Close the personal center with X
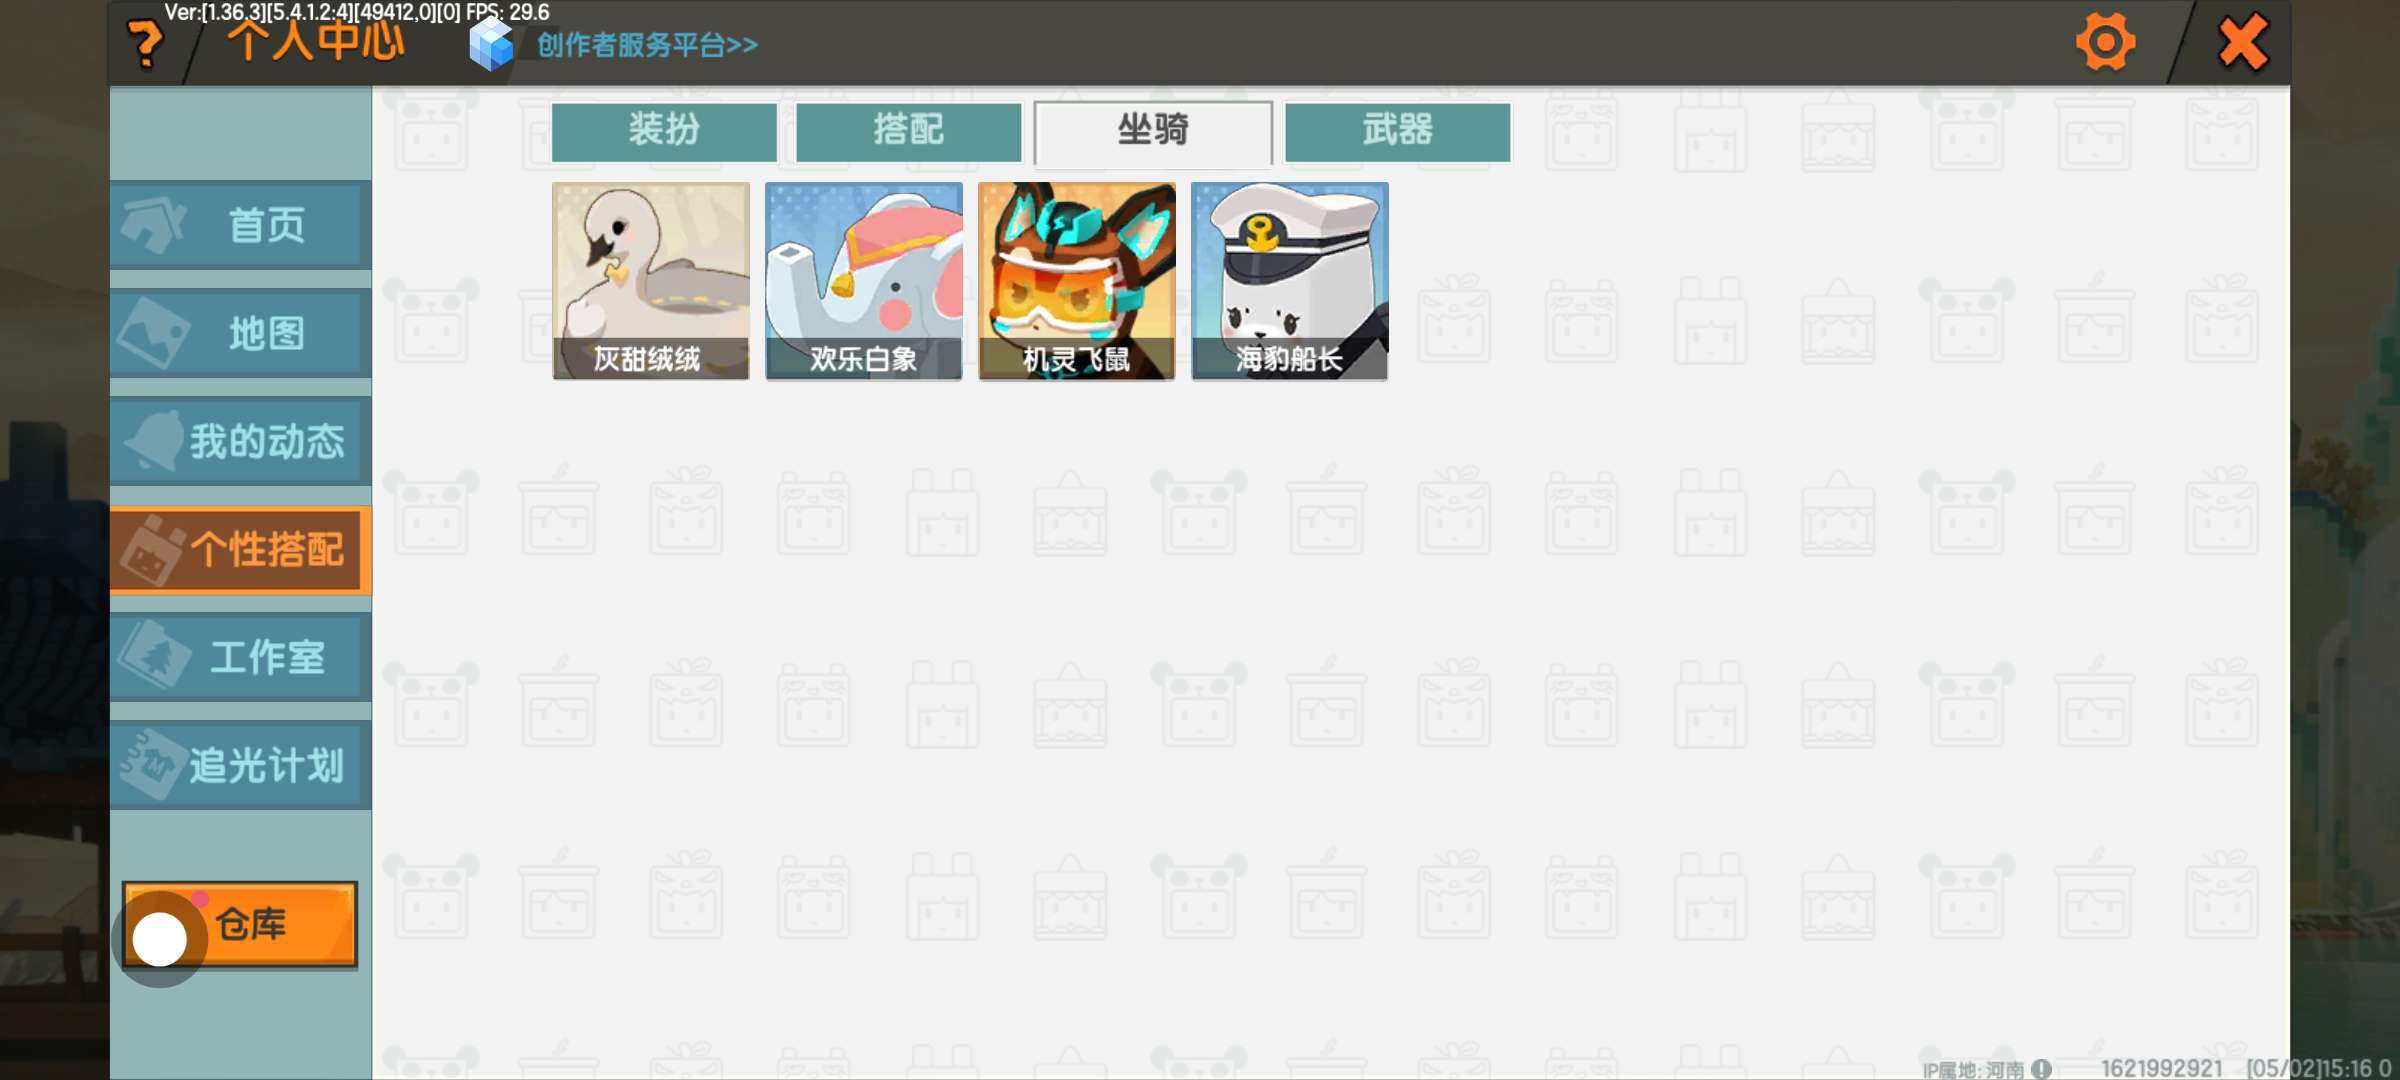Image resolution: width=2400 pixels, height=1080 pixels. [2242, 42]
